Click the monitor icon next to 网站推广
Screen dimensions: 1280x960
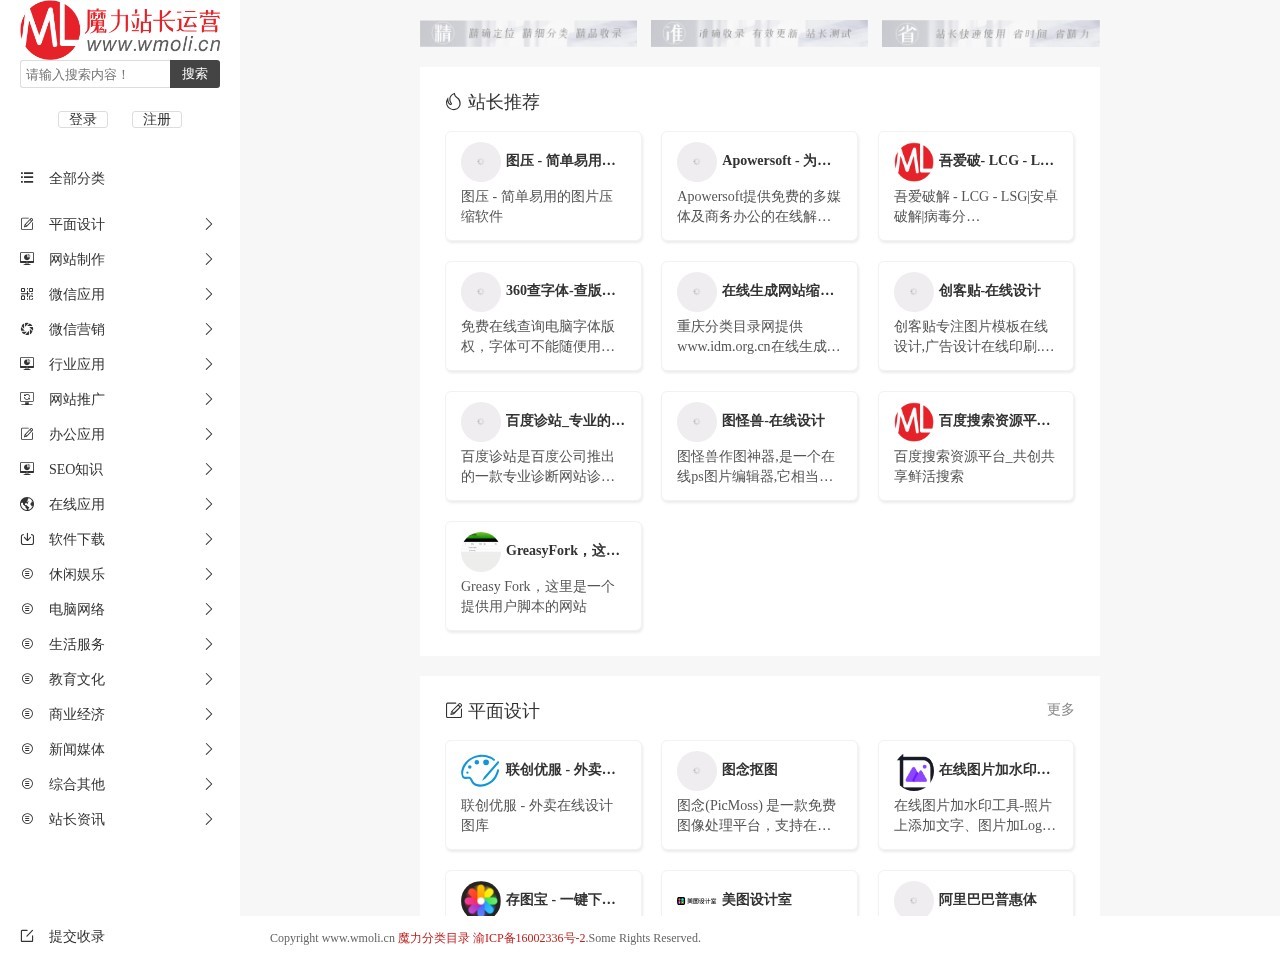point(27,399)
